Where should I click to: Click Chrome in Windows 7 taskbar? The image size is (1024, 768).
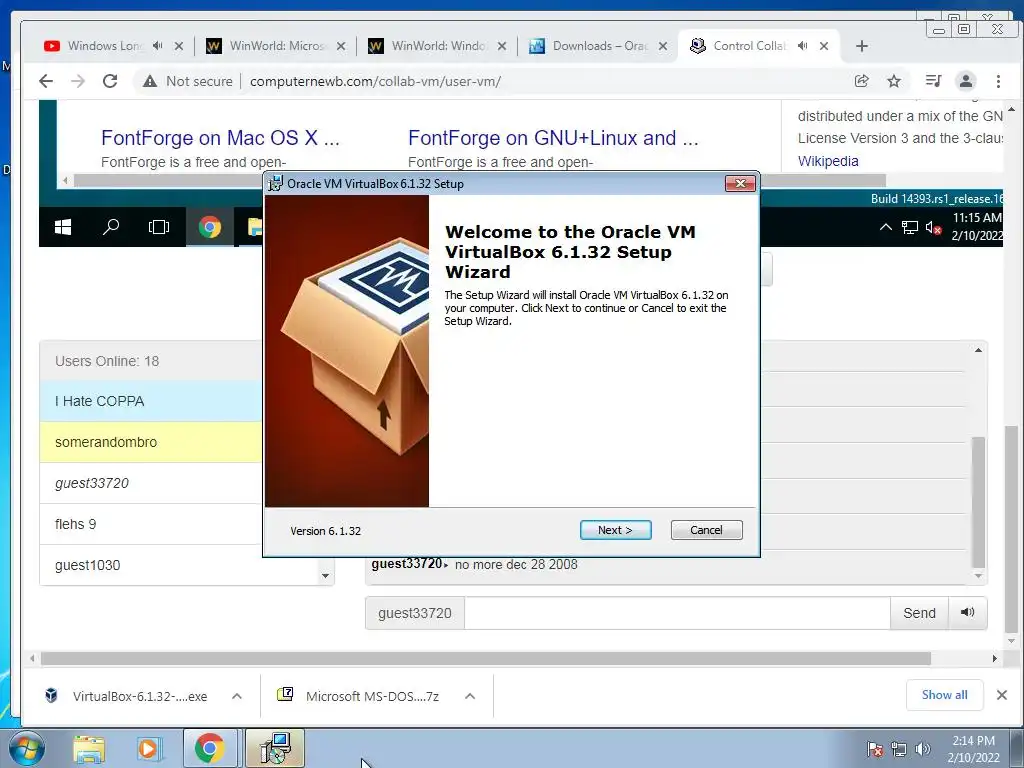[210, 748]
